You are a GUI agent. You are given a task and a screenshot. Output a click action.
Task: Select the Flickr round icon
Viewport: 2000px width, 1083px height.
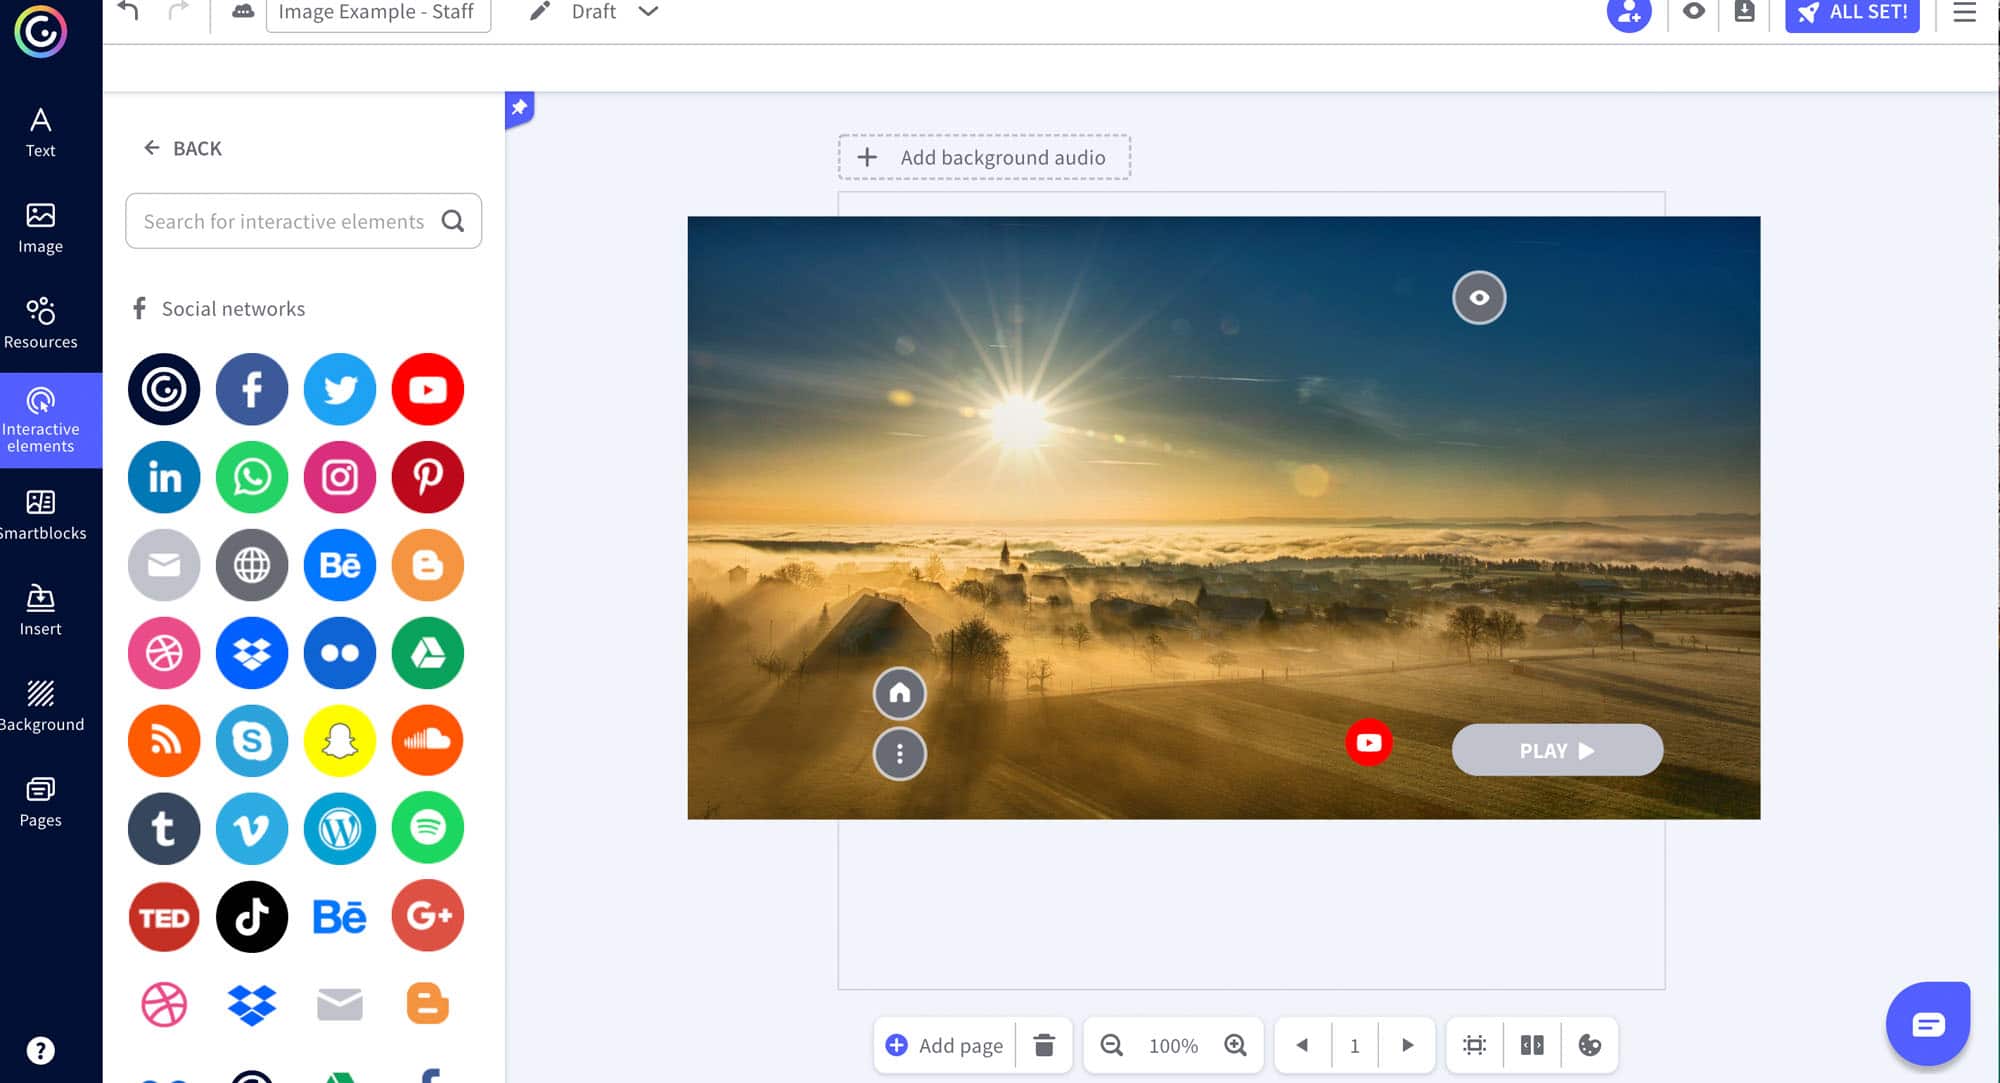[x=340, y=653]
